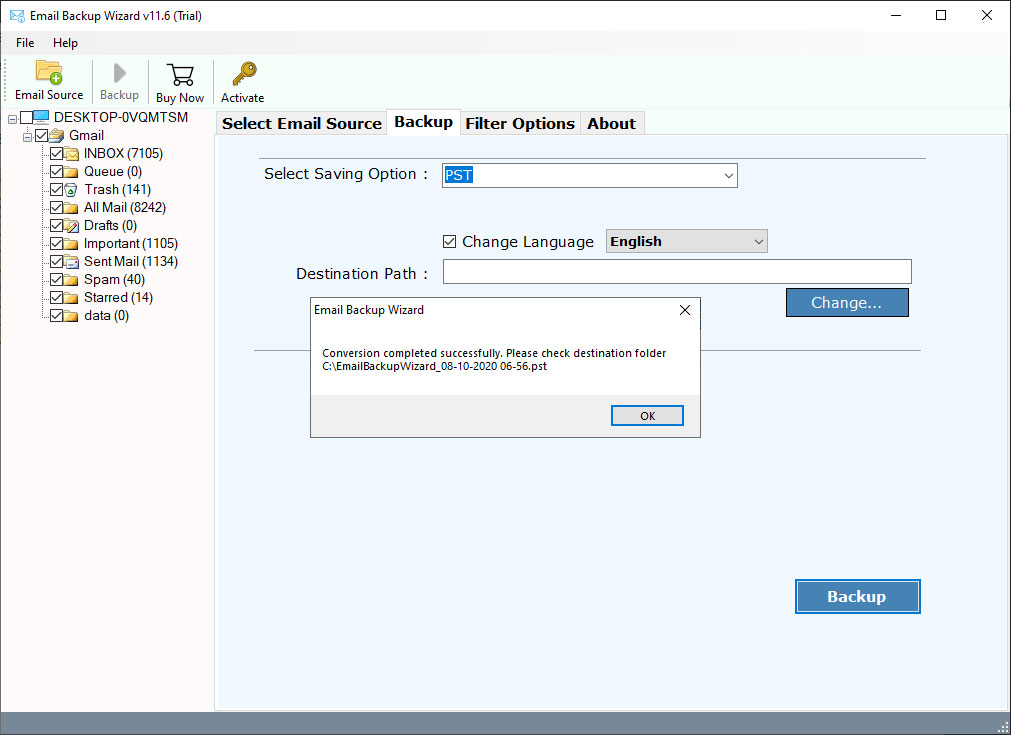Image resolution: width=1011 pixels, height=735 pixels.
Task: Click the data folder icon
Action: [x=72, y=316]
